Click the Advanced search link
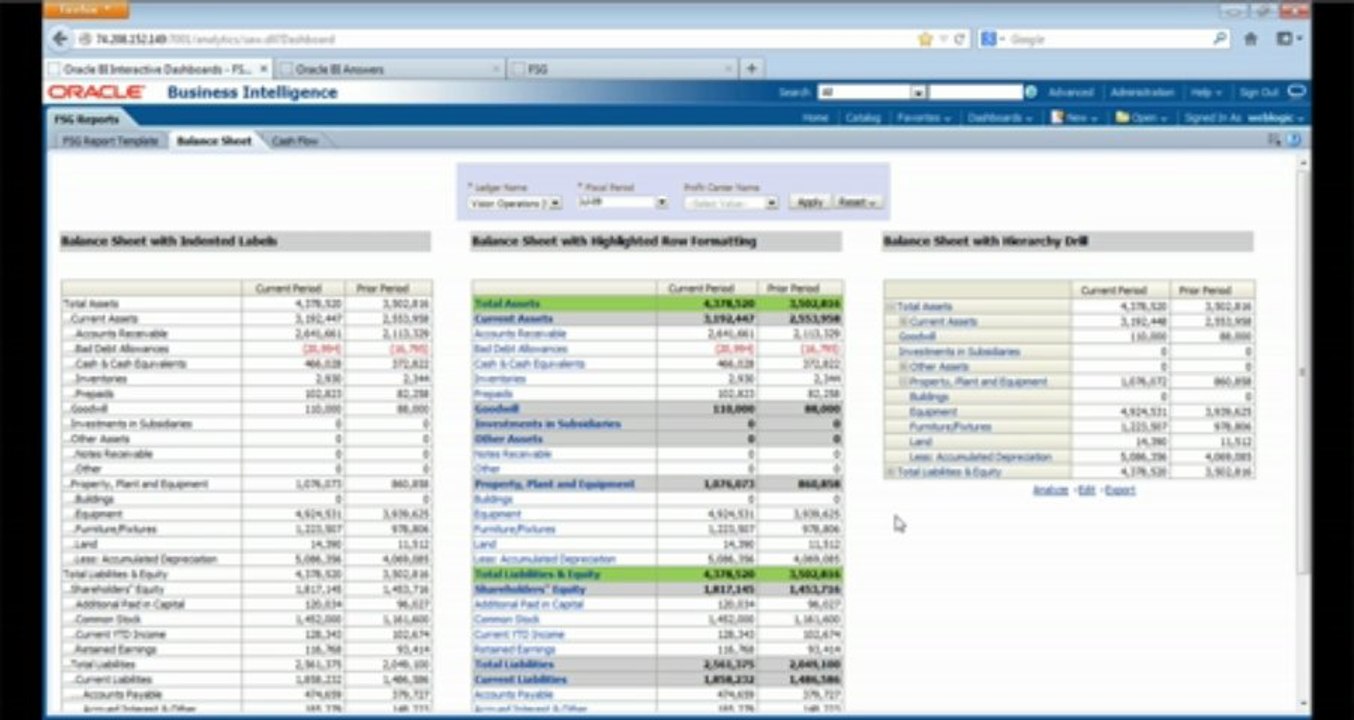 pyautogui.click(x=1071, y=92)
